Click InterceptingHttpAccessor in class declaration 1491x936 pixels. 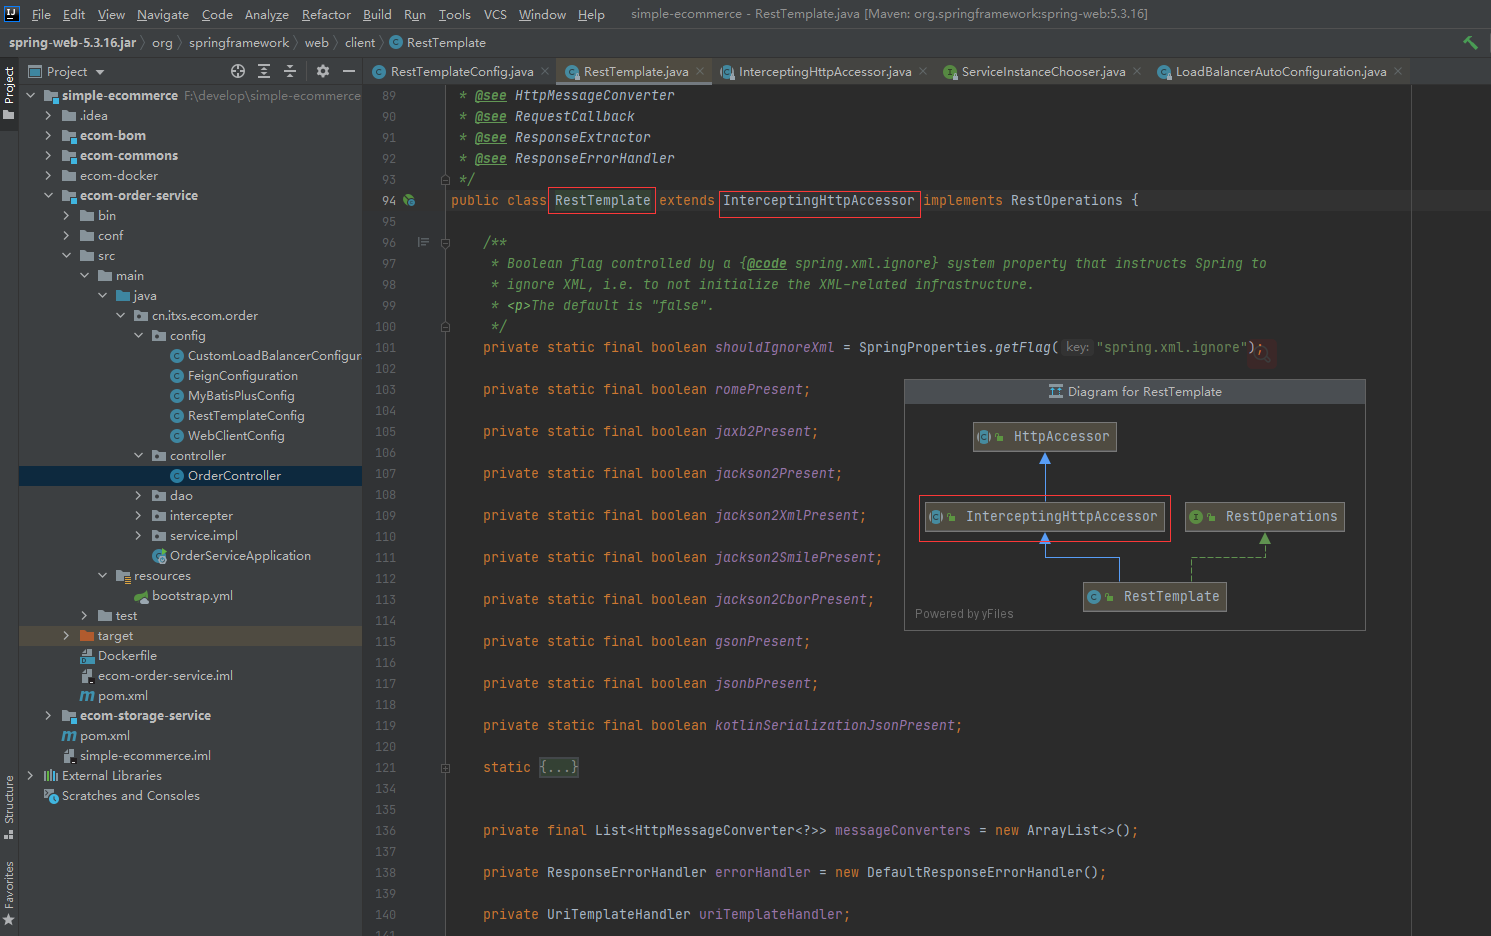[x=818, y=200]
